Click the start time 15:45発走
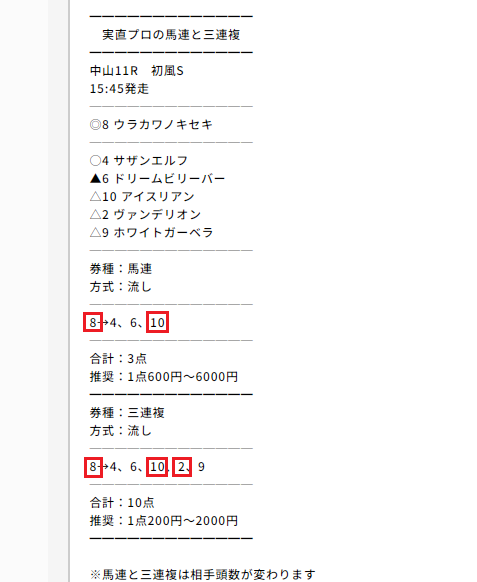 pyautogui.click(x=119, y=89)
